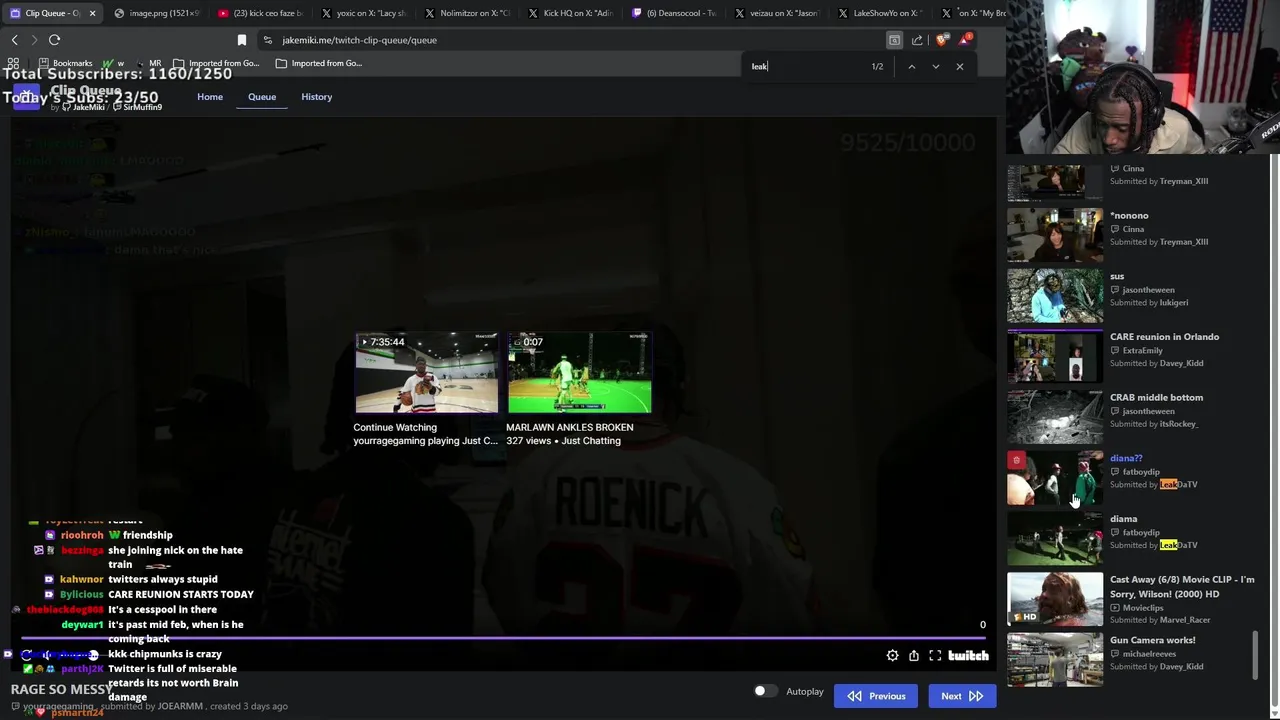The width and height of the screenshot is (1280, 720).
Task: Switch to the kick ceo faze YouTube tab
Action: click(261, 13)
